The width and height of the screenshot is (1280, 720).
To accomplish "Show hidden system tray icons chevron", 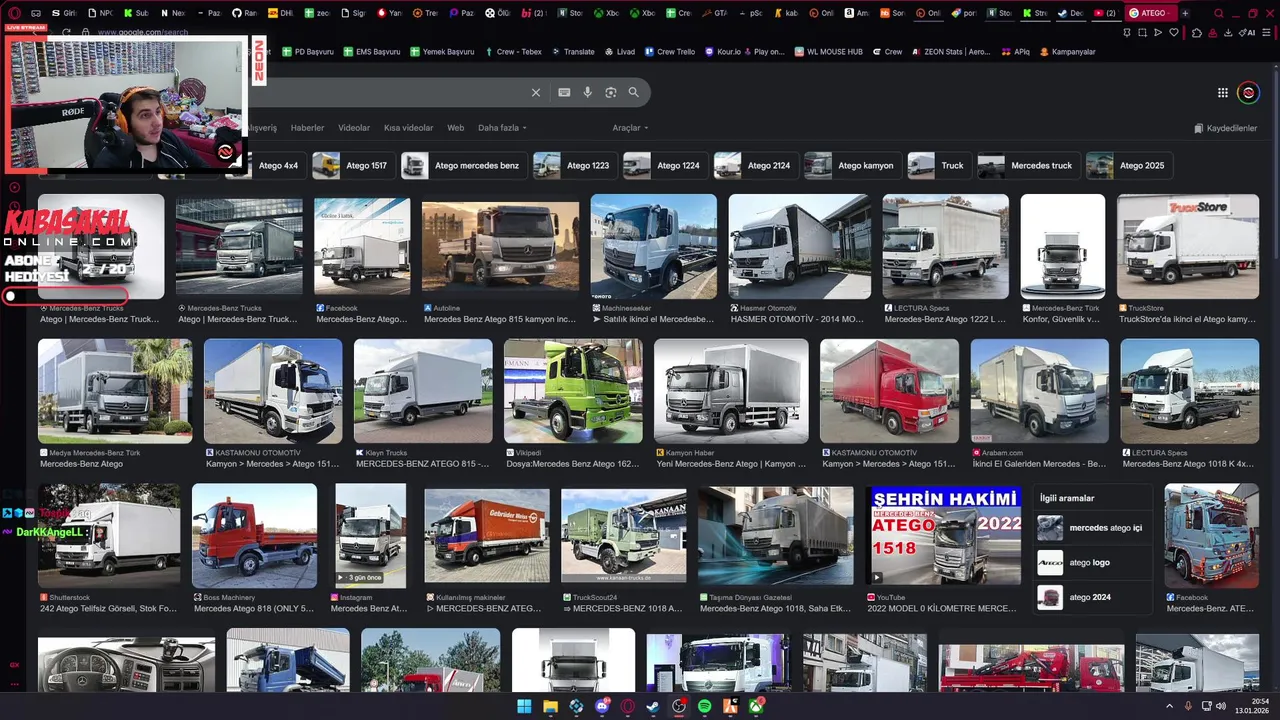I will coord(1169,706).
